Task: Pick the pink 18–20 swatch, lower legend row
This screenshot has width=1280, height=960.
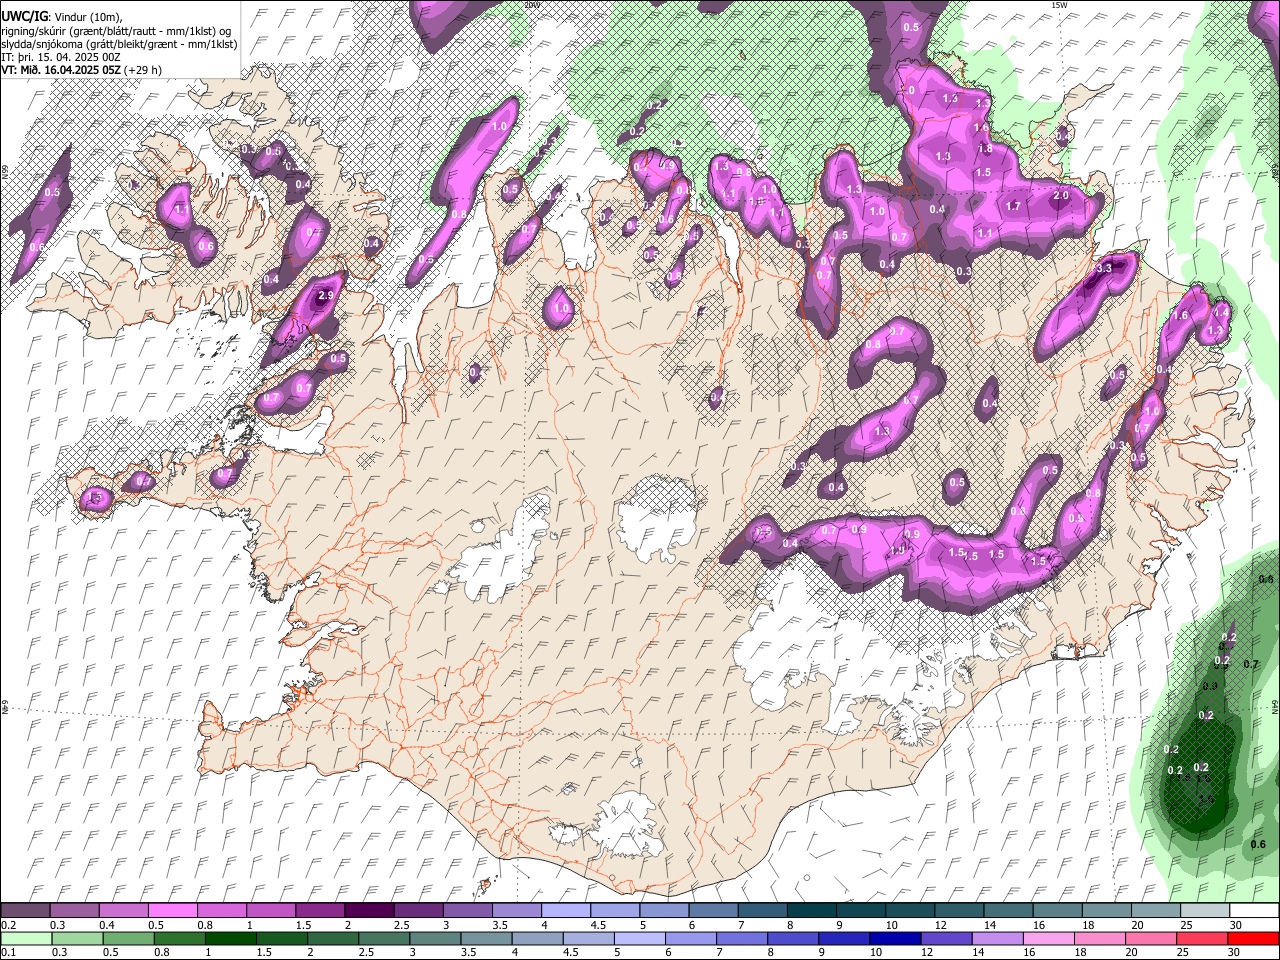Action: (1100, 939)
